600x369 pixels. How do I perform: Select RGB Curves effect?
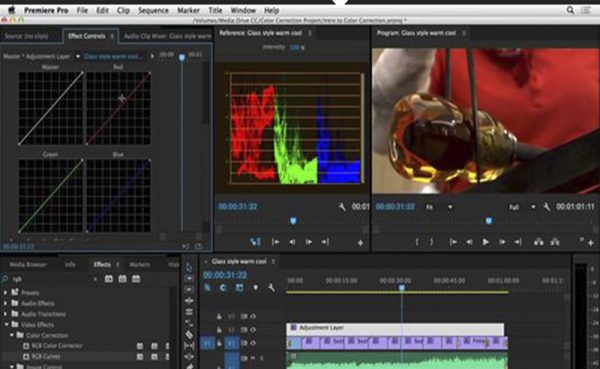(45, 356)
